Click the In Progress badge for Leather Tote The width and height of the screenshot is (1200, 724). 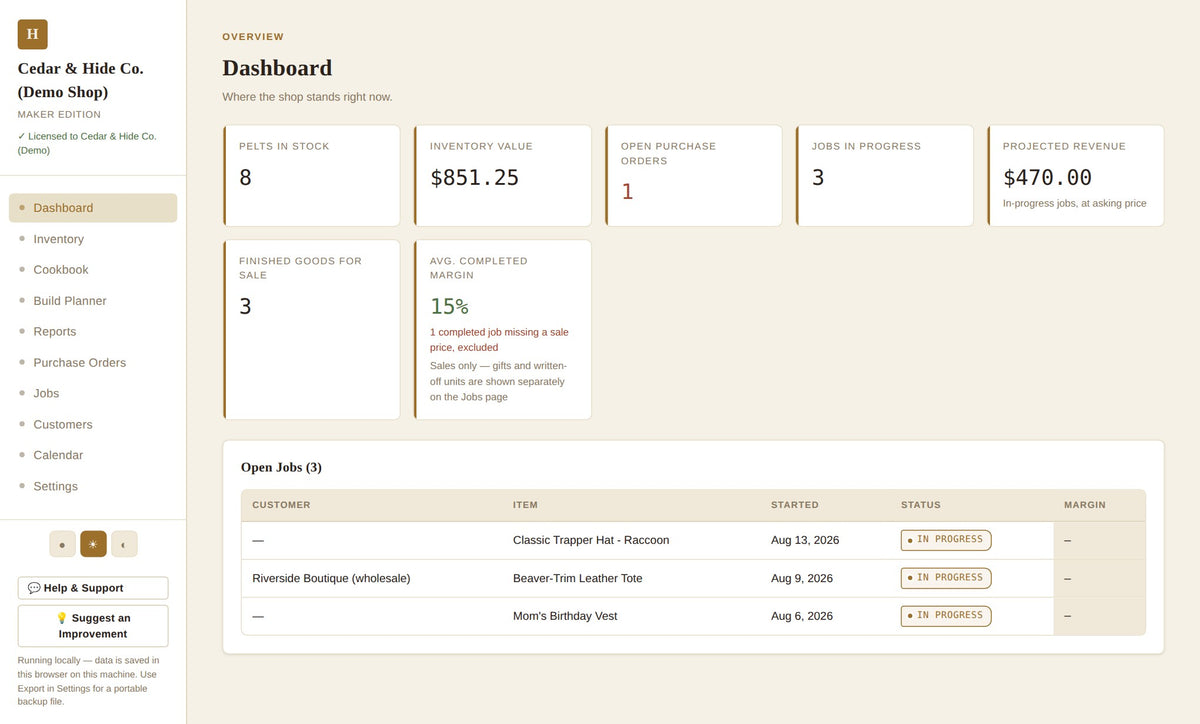(946, 578)
